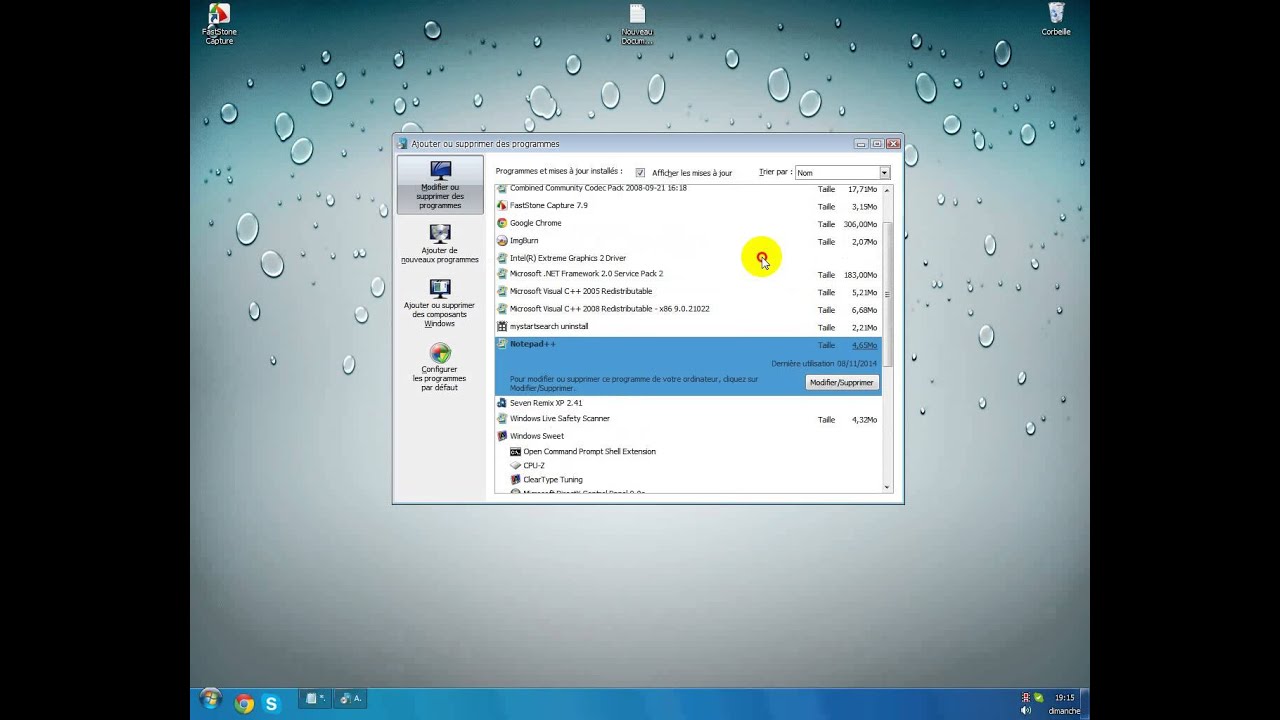Select Modifier ou supprimer des programmes sidebar button
Screen dimensions: 1280x720
click(x=440, y=185)
